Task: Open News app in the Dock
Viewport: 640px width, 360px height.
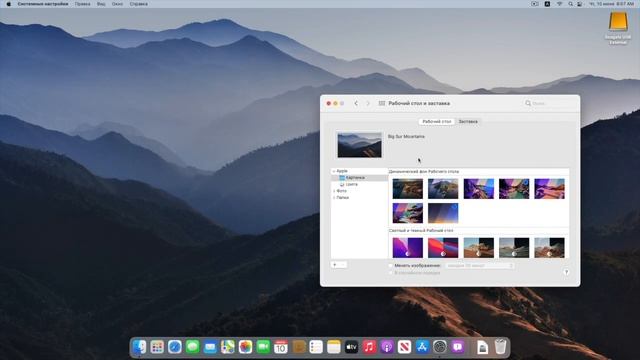Action: [404, 347]
